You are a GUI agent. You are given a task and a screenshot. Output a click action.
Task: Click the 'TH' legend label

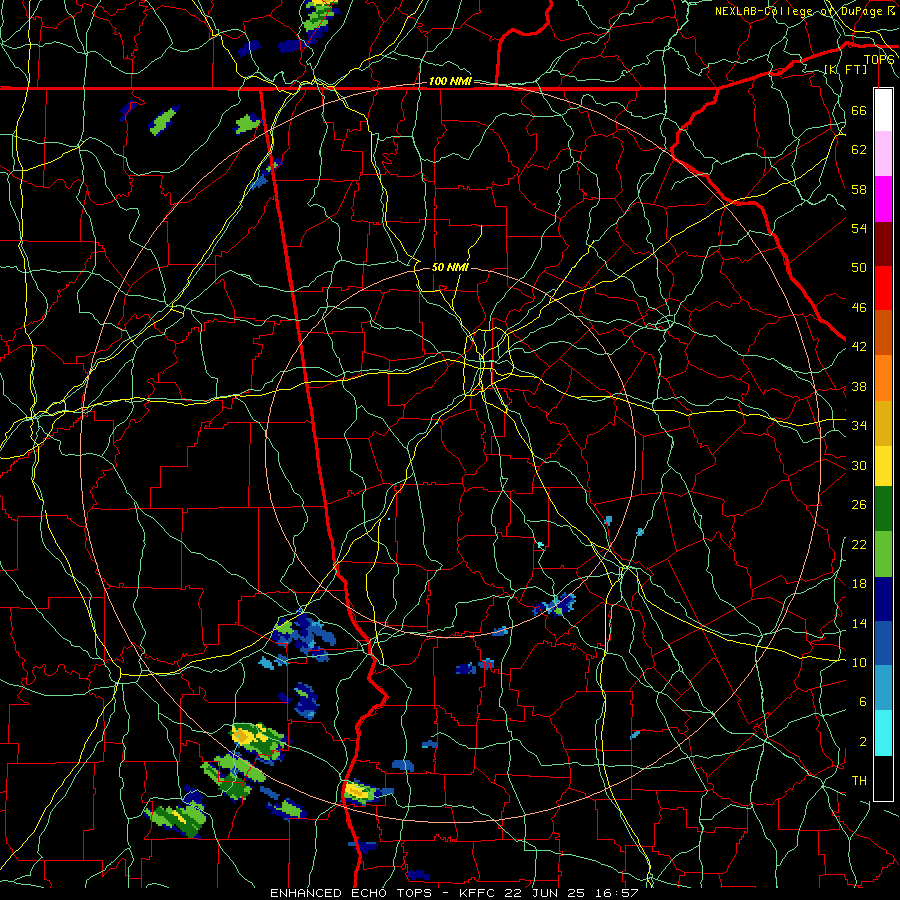(x=859, y=781)
